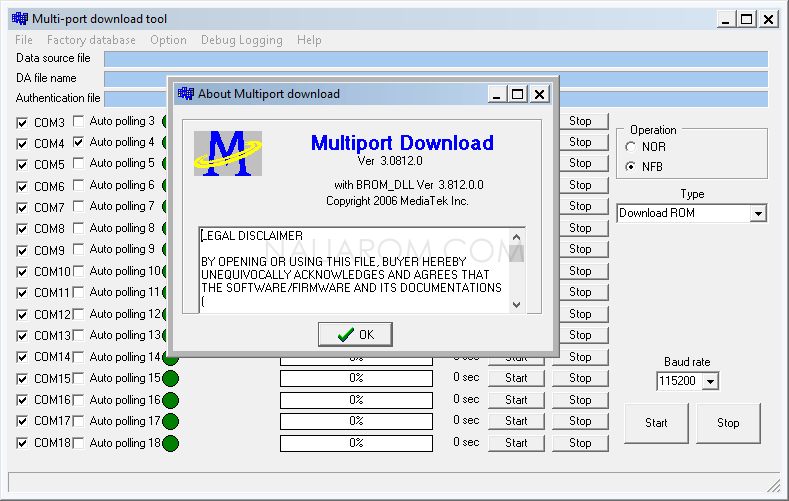Click the green status light for COM17

click(x=171, y=422)
